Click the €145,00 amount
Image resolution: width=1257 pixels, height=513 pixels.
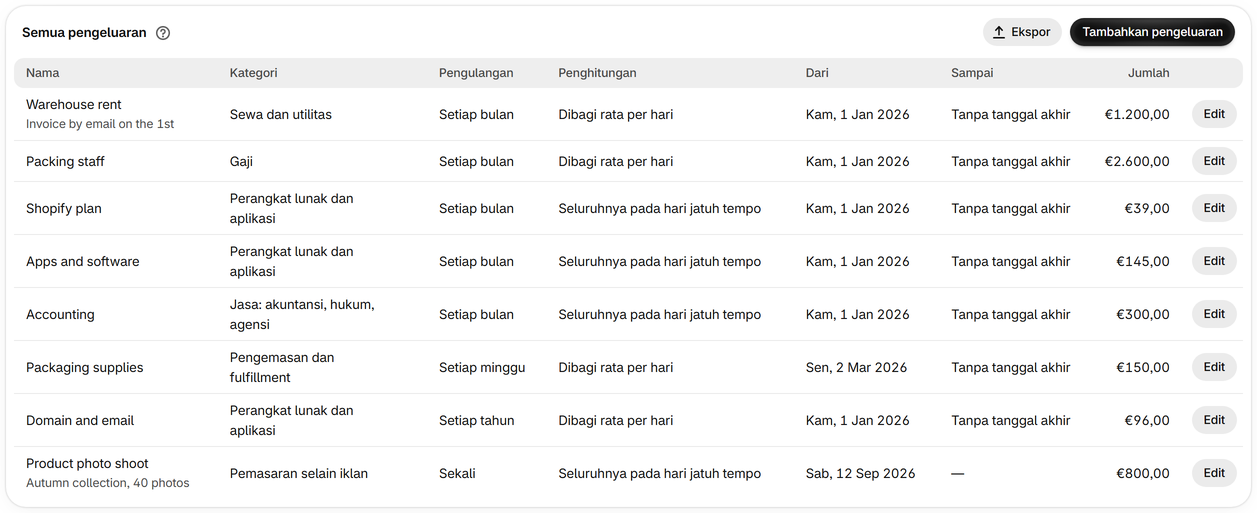(x=1143, y=261)
